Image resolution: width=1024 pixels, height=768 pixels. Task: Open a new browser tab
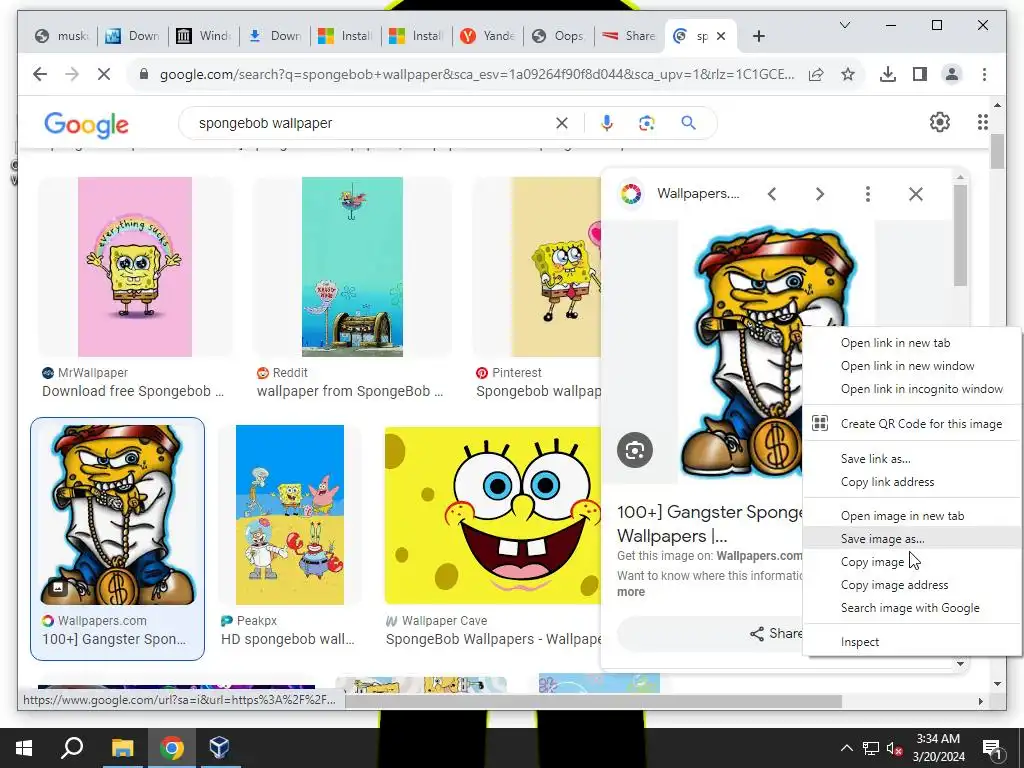(758, 37)
